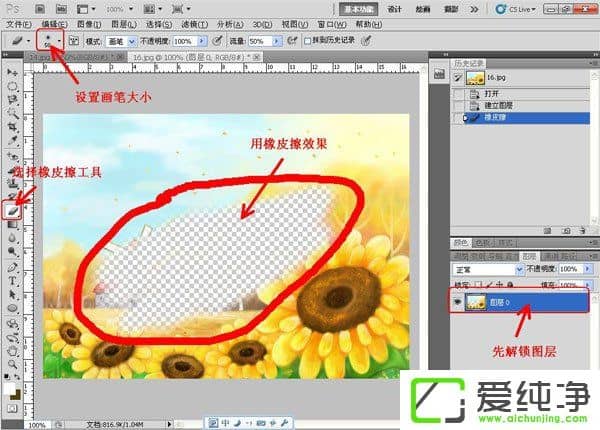600x430 pixels.
Task: Open the layer opacity slider arrow
Action: [588, 269]
